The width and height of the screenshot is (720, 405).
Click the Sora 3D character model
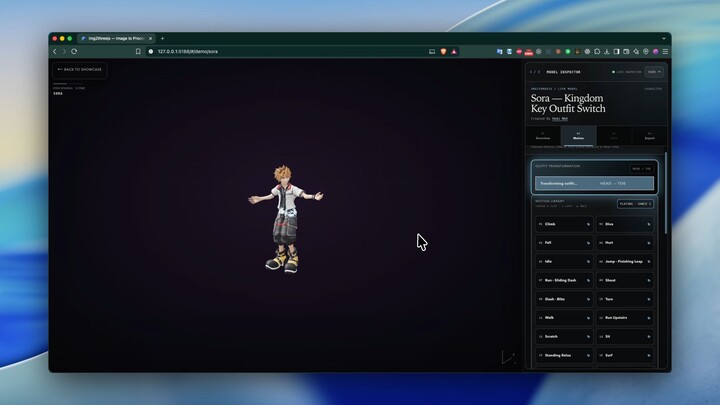285,219
